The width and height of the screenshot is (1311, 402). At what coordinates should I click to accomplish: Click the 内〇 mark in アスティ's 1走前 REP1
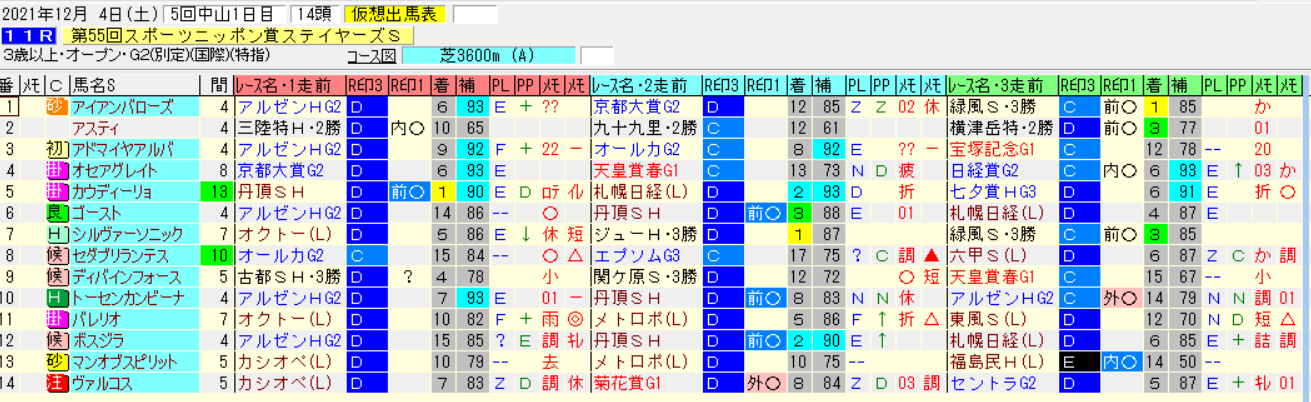406,127
